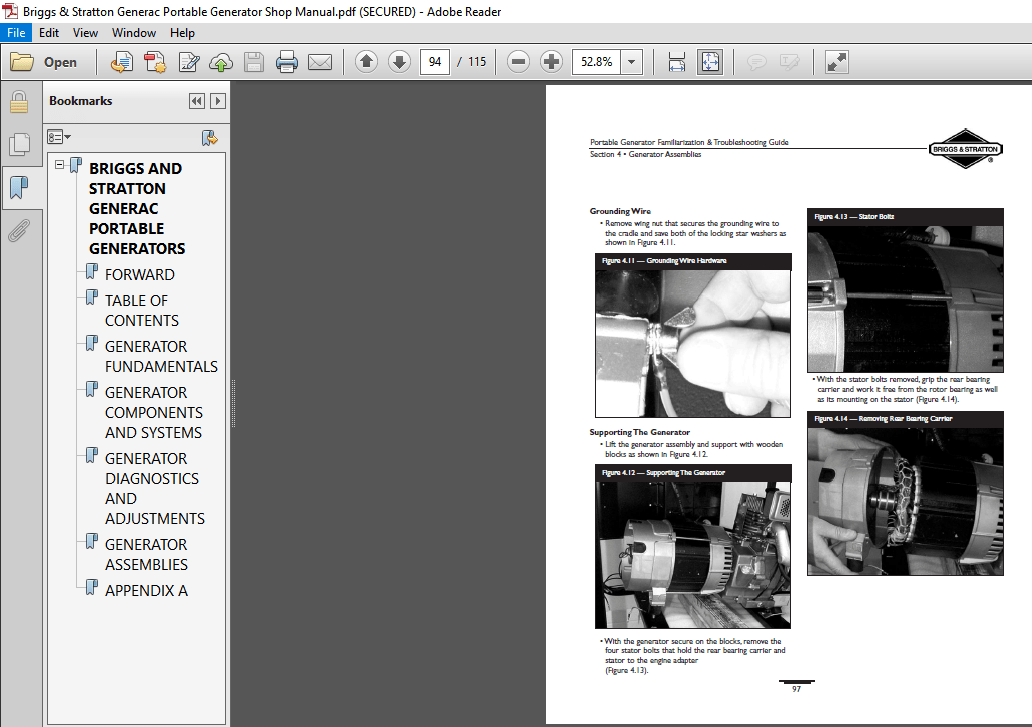Open the Window menu
1032x727 pixels.
pyautogui.click(x=134, y=33)
